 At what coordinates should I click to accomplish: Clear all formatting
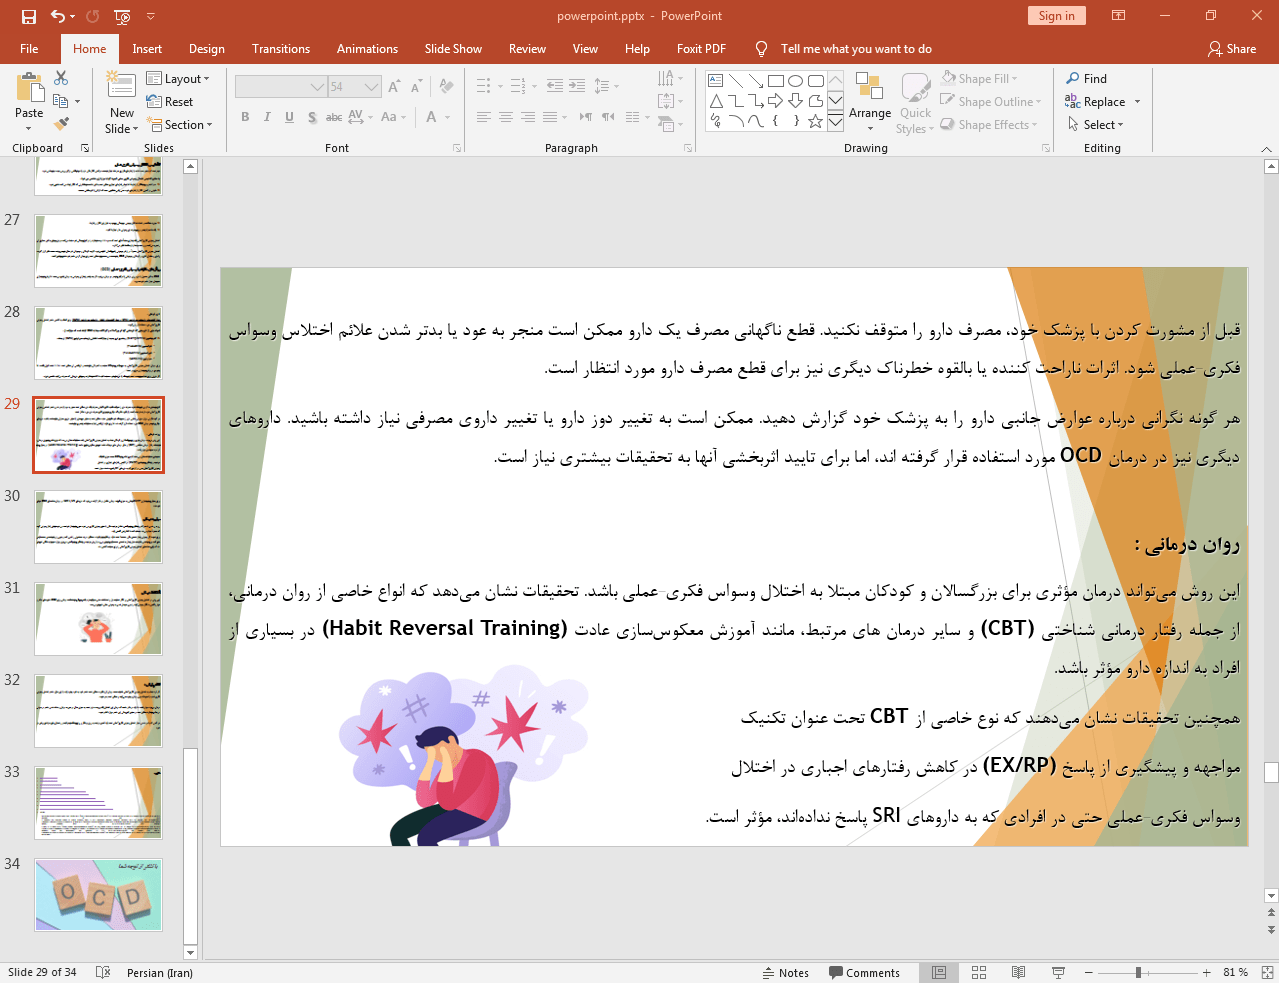[x=446, y=86]
